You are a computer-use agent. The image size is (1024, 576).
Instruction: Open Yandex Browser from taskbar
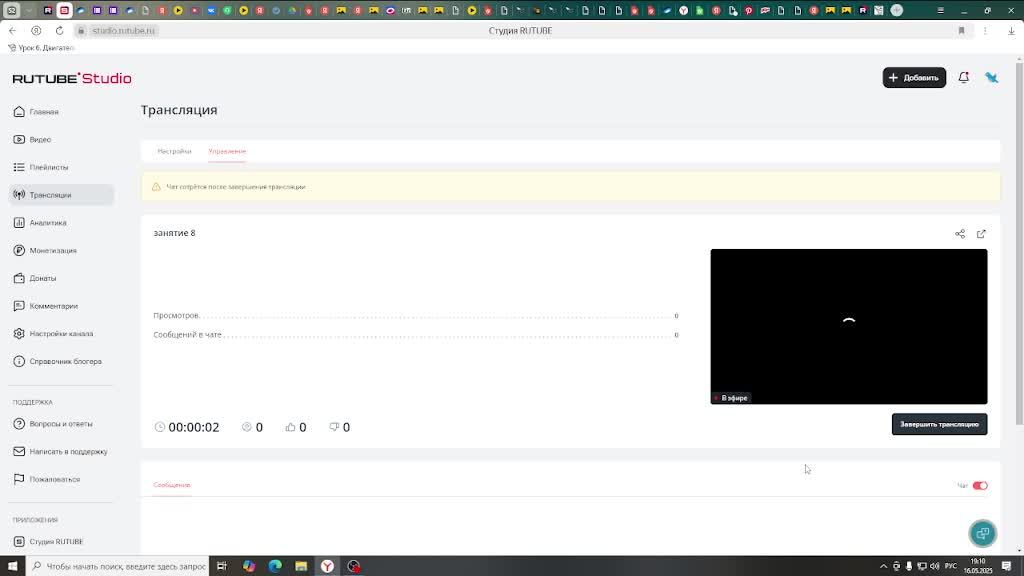(x=327, y=566)
